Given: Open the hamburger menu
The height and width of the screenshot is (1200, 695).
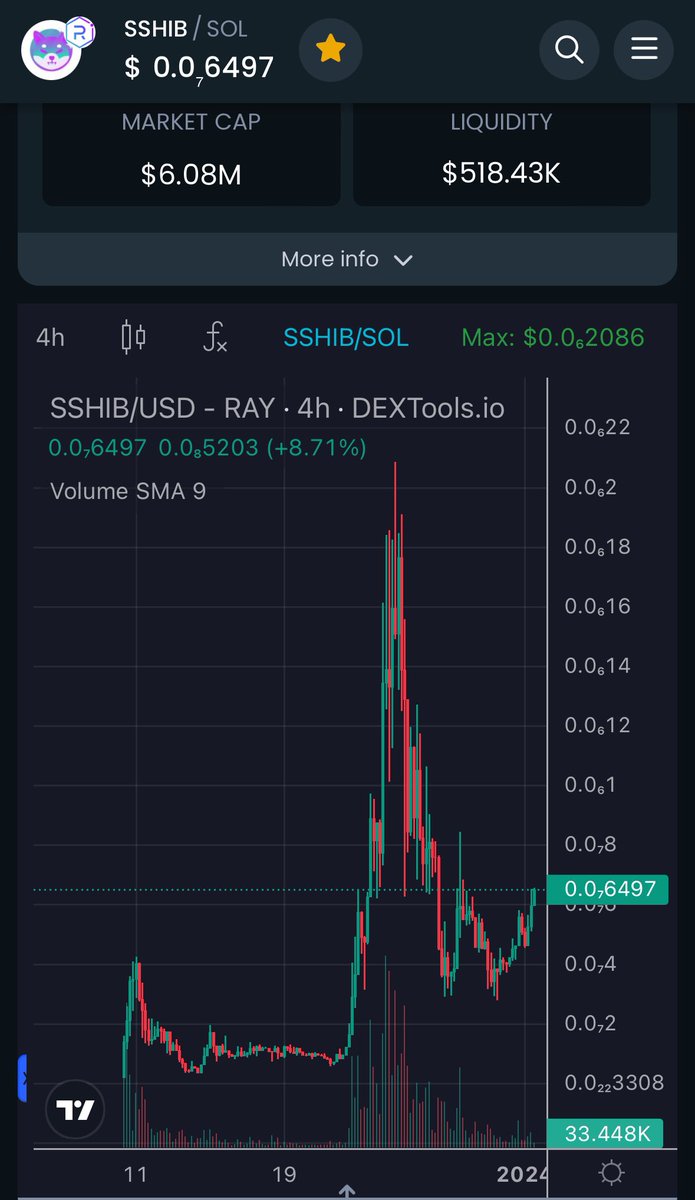Looking at the screenshot, I should [x=644, y=49].
